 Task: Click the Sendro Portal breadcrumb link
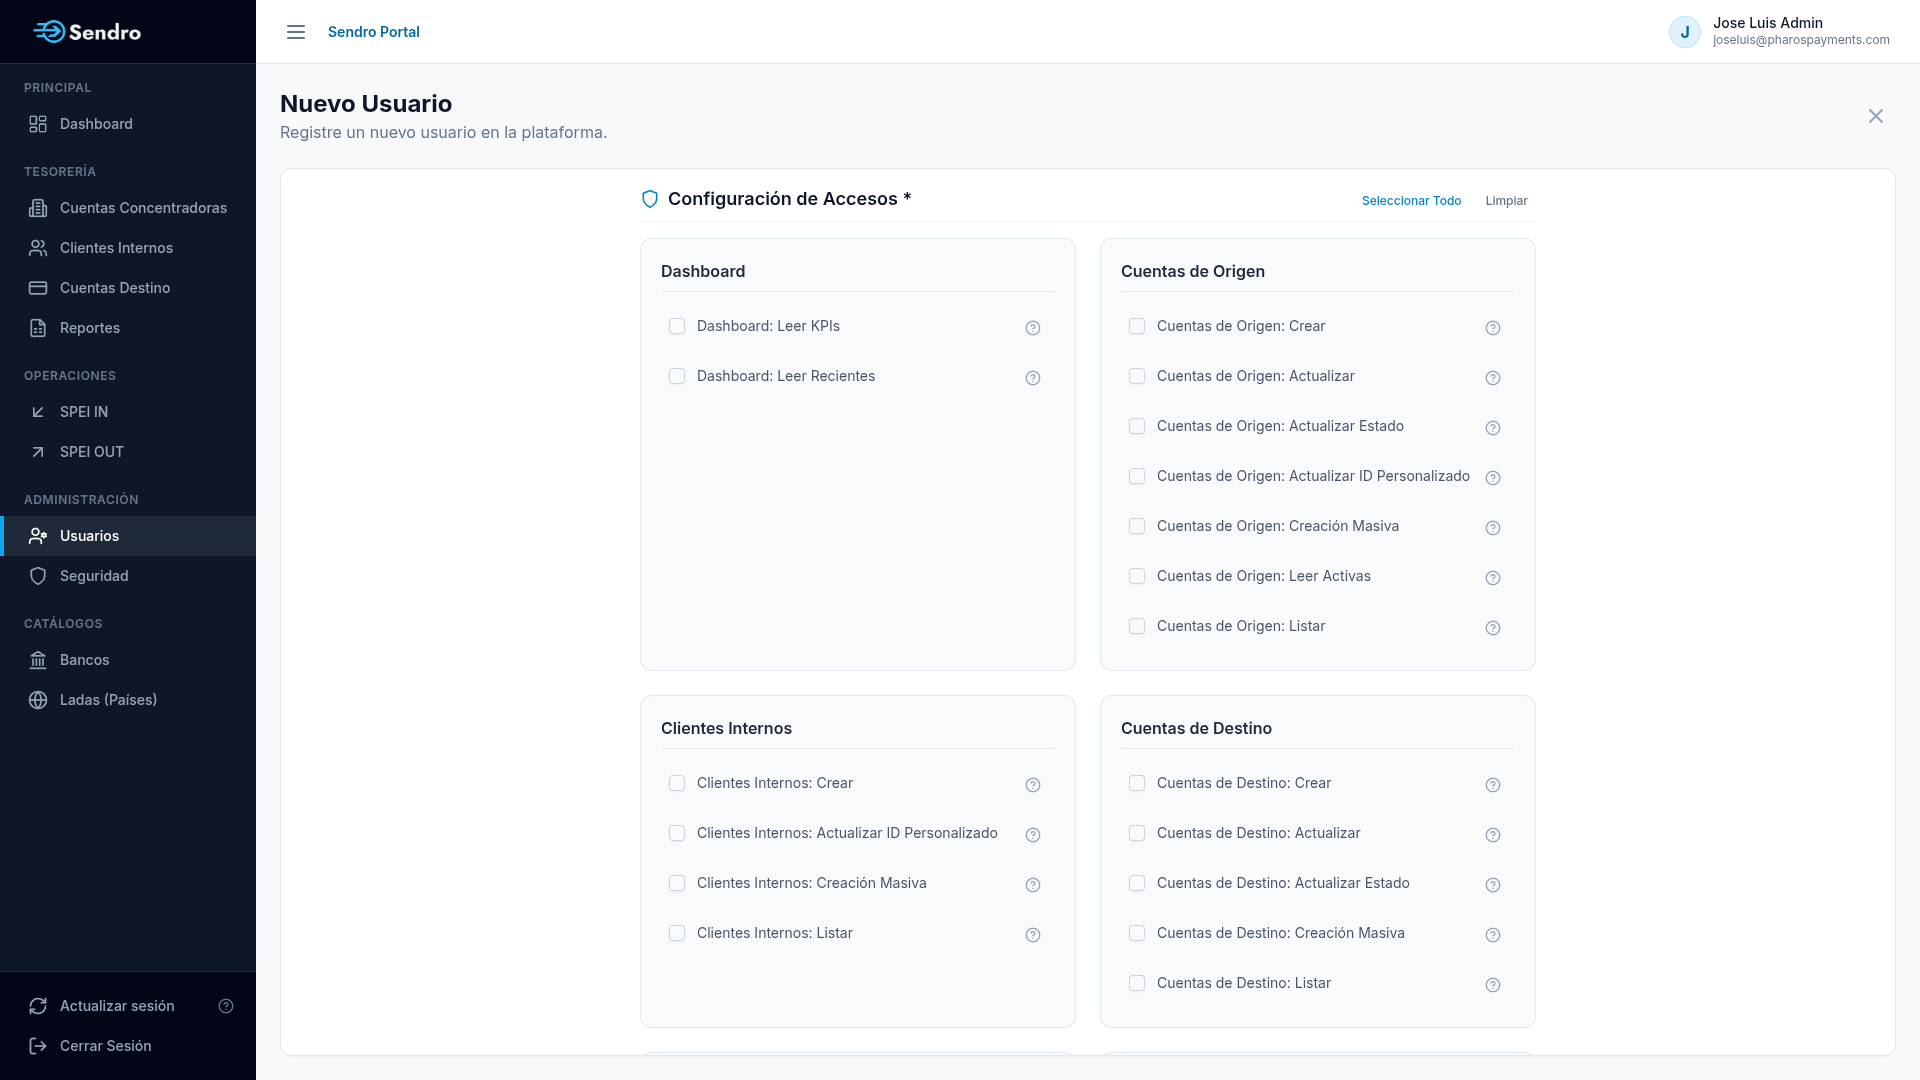(374, 32)
